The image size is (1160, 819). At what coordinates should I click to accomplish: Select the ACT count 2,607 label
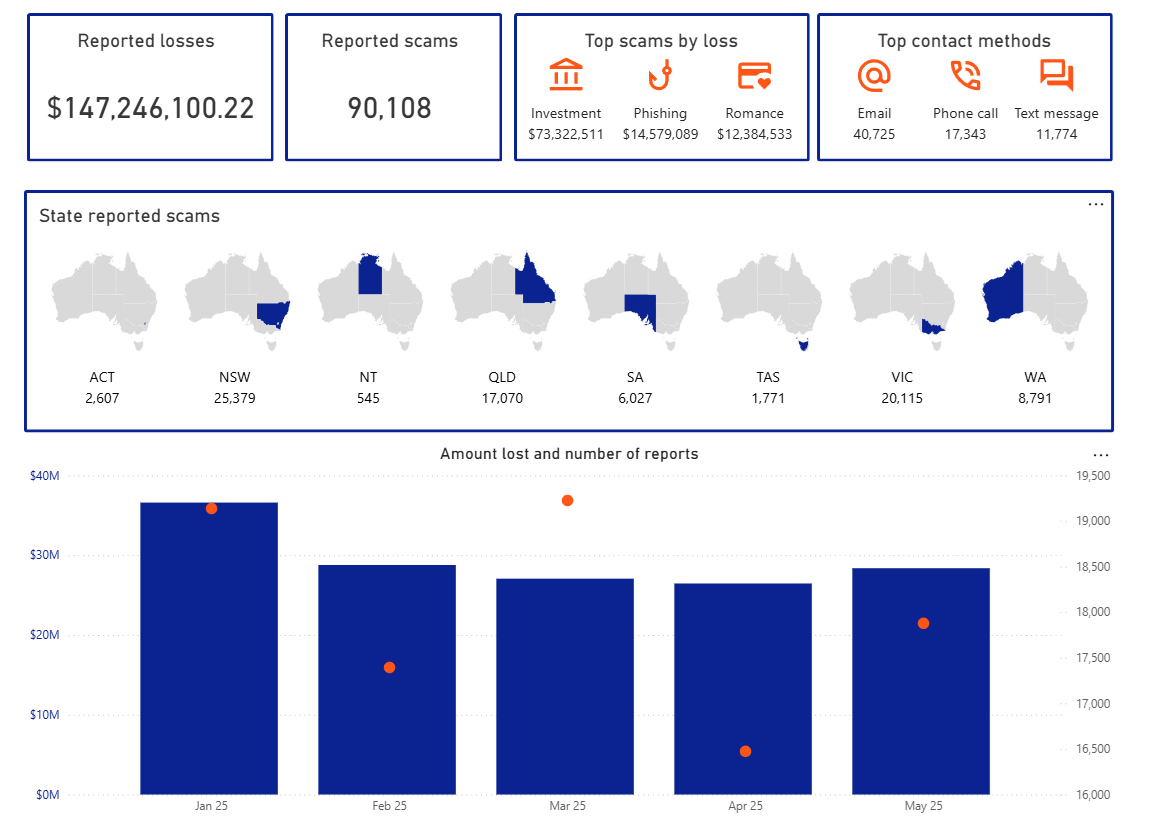pyautogui.click(x=102, y=398)
